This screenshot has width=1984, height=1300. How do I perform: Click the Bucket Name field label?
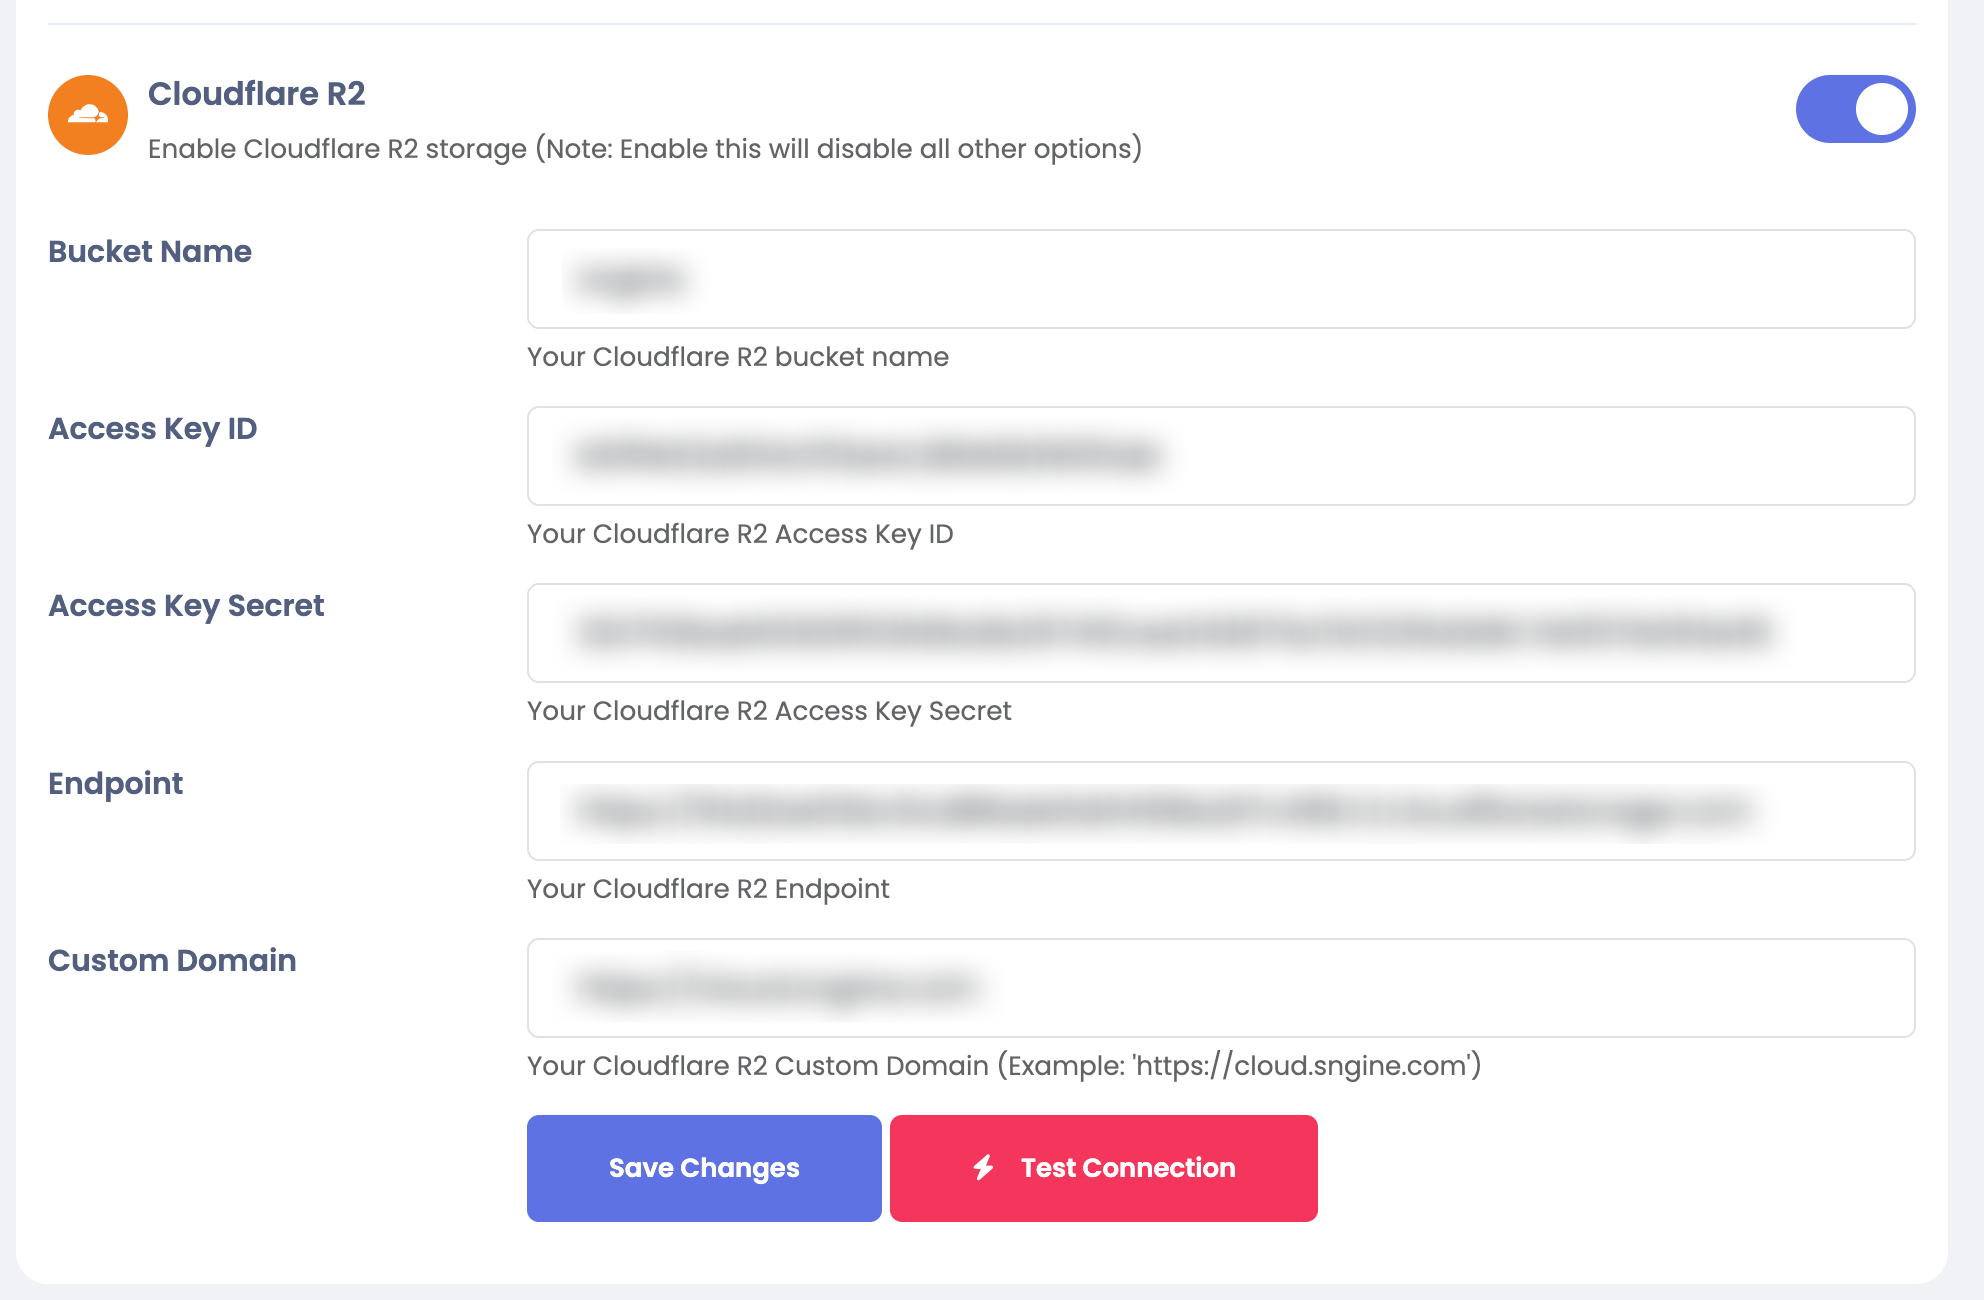click(x=150, y=252)
